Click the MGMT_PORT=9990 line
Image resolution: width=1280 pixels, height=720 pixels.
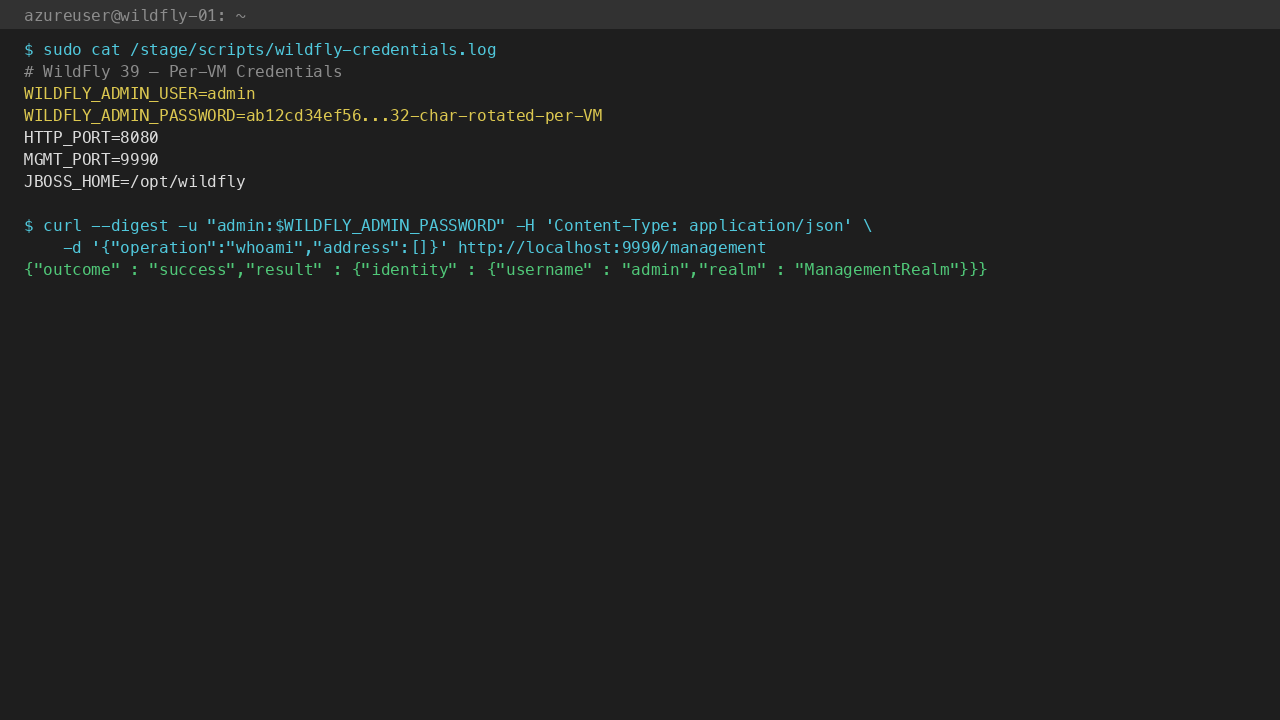[91, 160]
